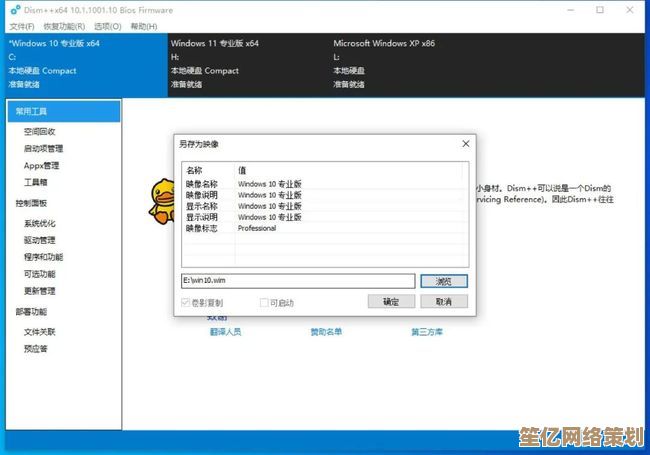Select the 显示名称 row

click(325, 206)
